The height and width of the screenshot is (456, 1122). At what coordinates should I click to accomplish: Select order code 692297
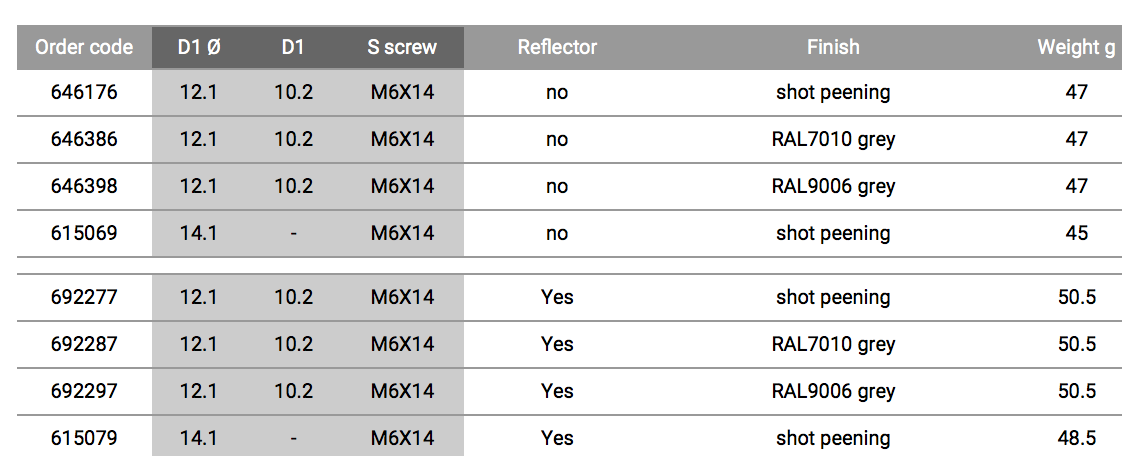coord(84,392)
